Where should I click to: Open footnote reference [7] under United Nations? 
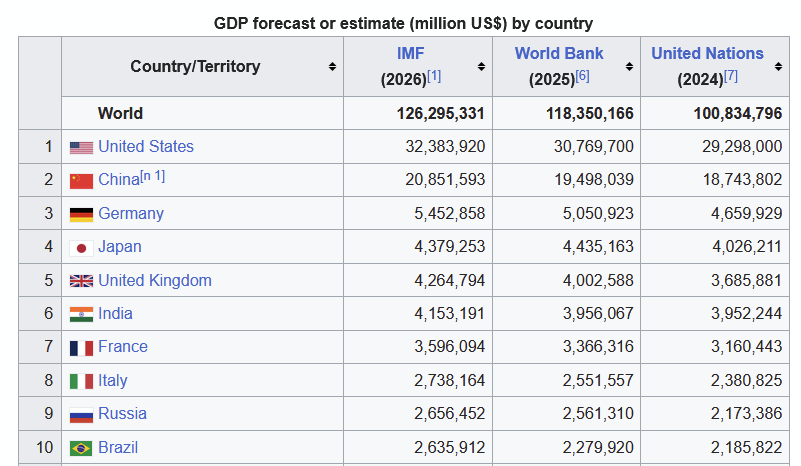[x=731, y=76]
